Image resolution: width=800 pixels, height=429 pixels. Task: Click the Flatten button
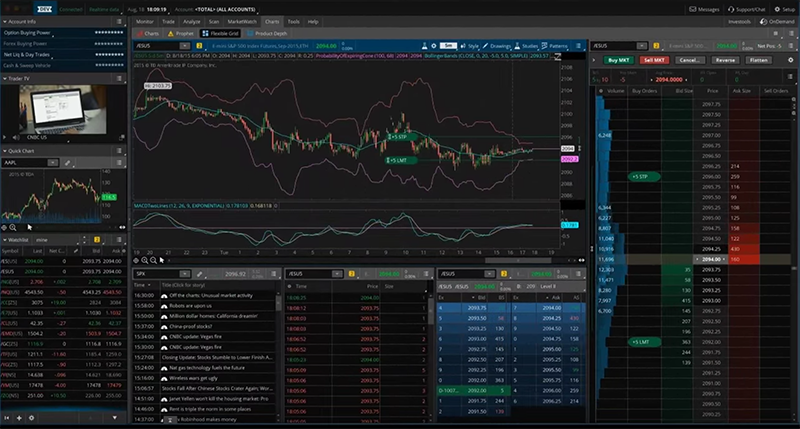click(759, 60)
